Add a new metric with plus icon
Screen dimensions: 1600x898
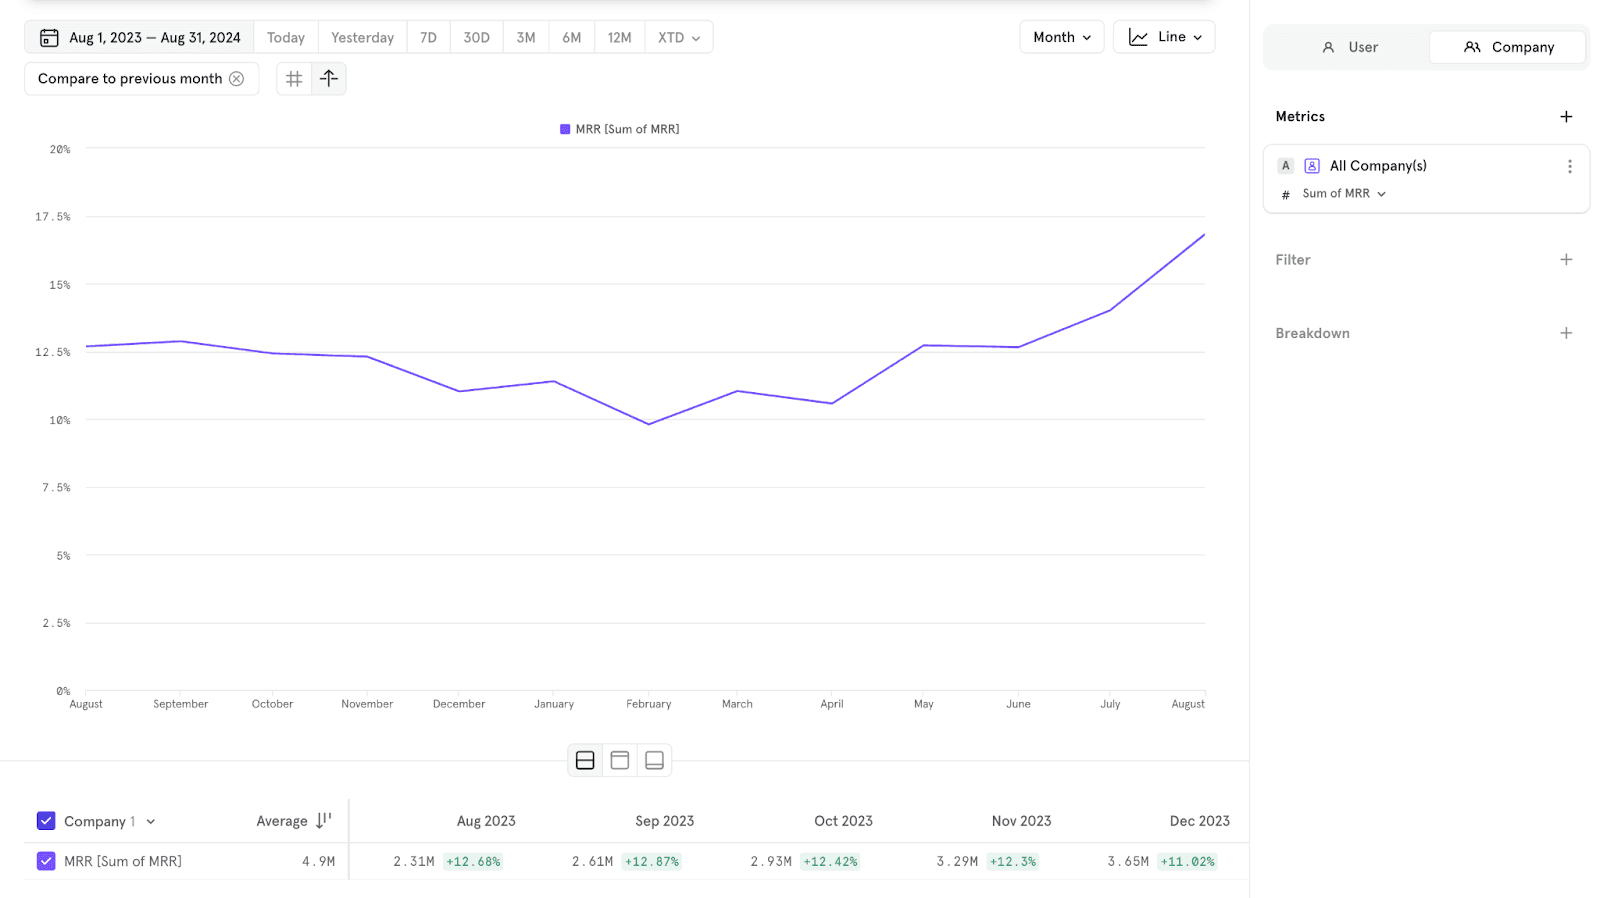1566,117
